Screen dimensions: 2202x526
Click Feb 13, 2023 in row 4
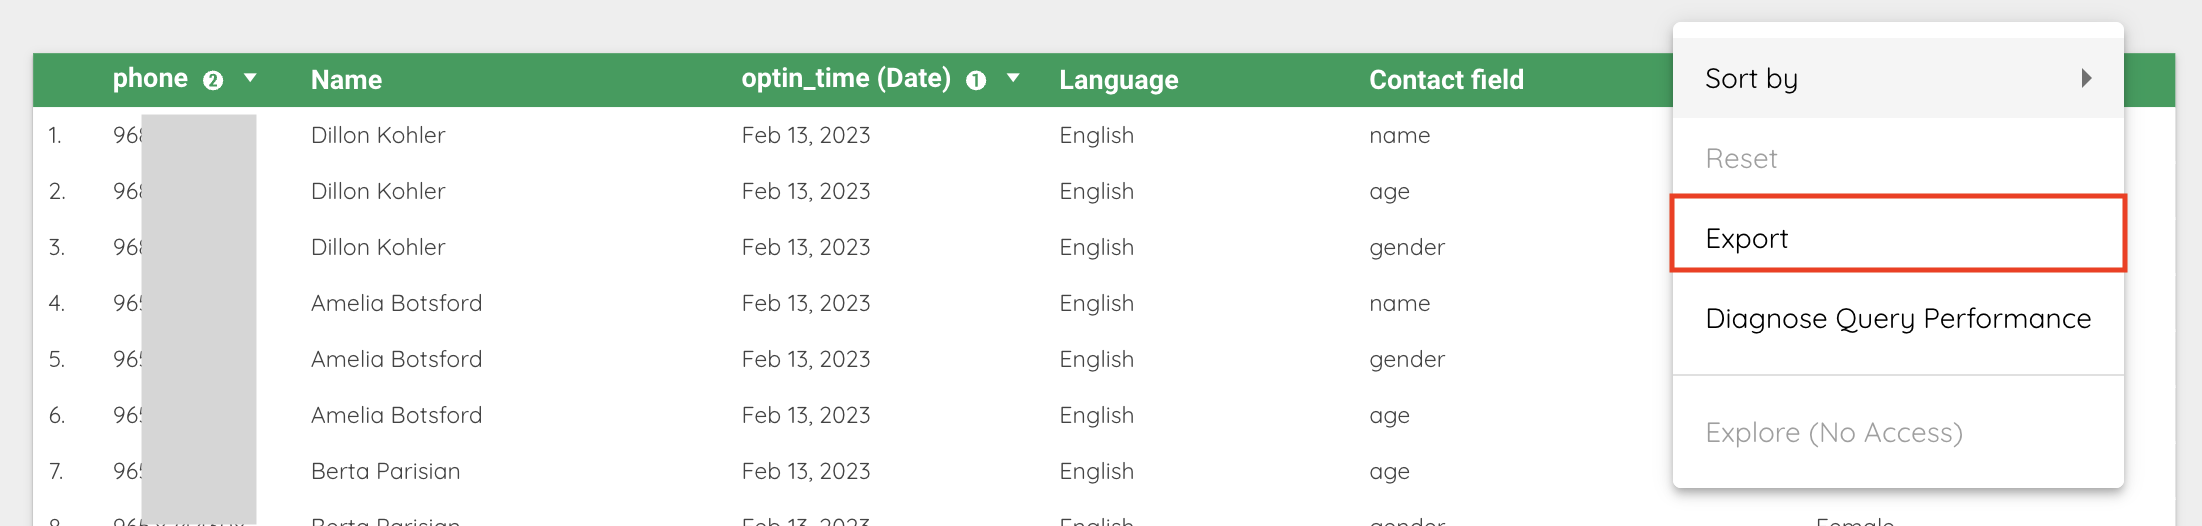(x=806, y=303)
